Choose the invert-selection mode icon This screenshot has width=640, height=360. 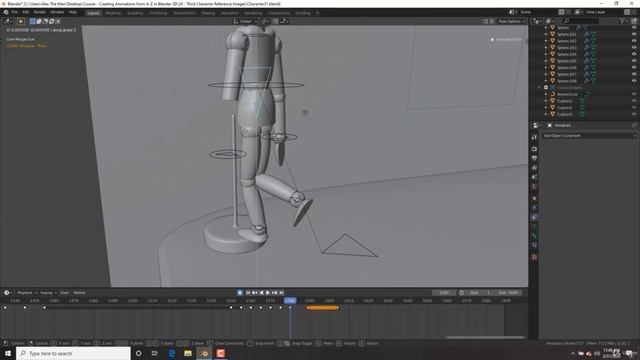pyautogui.click(x=52, y=21)
